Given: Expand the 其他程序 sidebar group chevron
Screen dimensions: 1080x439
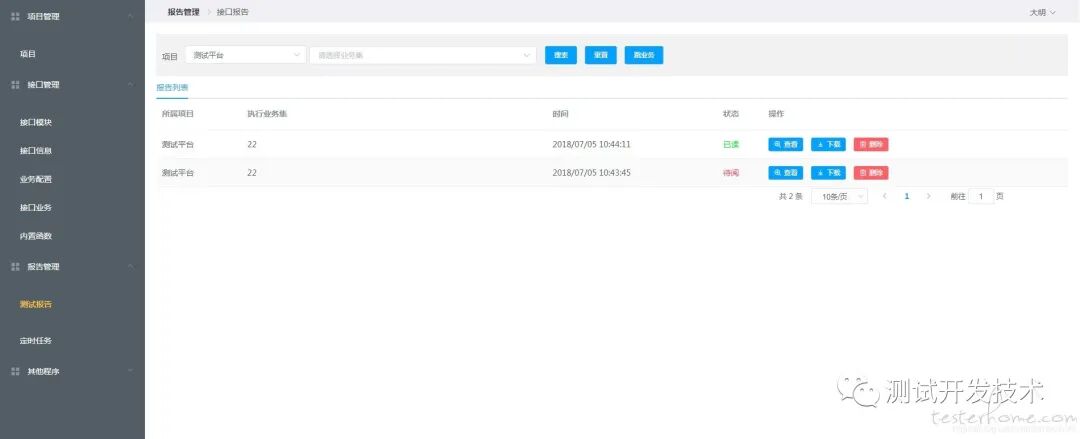Looking at the screenshot, I should (131, 371).
